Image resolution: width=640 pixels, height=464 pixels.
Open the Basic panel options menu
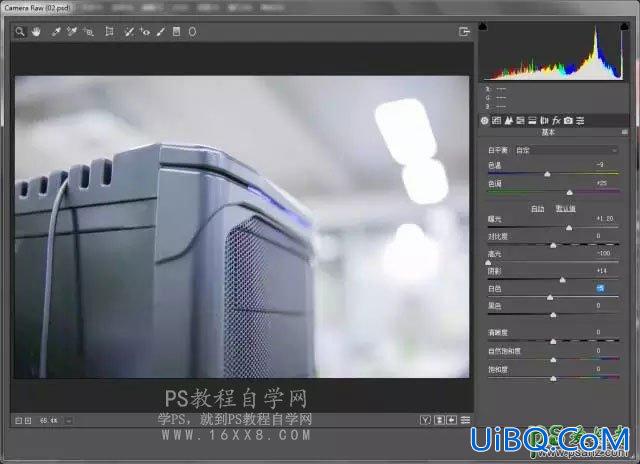point(624,132)
